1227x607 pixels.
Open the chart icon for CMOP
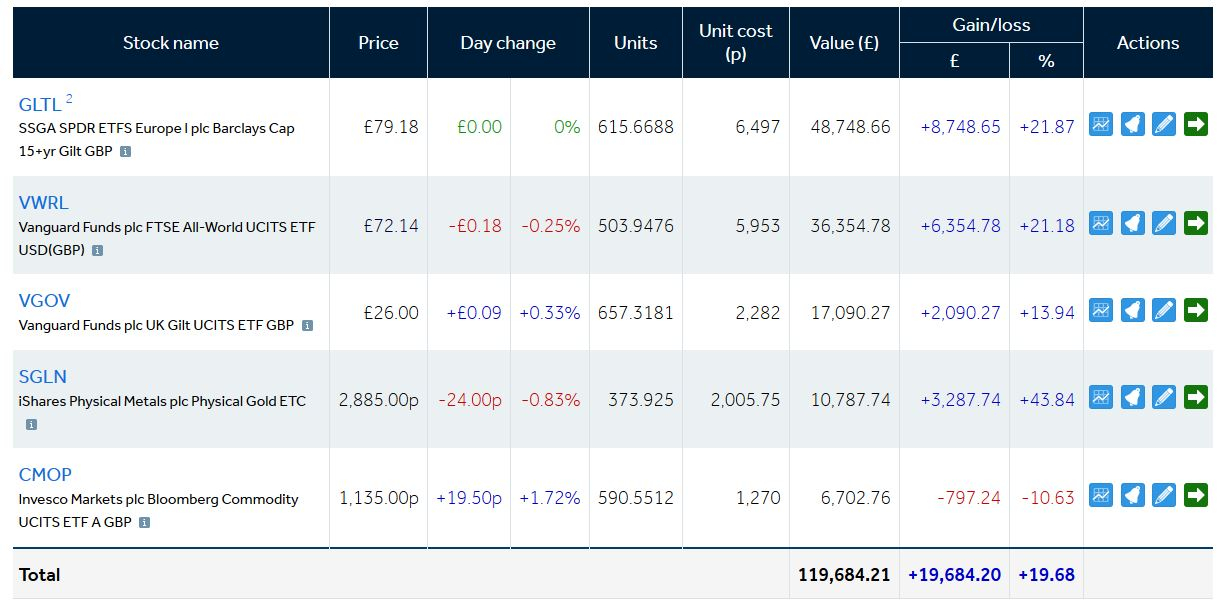(1100, 495)
